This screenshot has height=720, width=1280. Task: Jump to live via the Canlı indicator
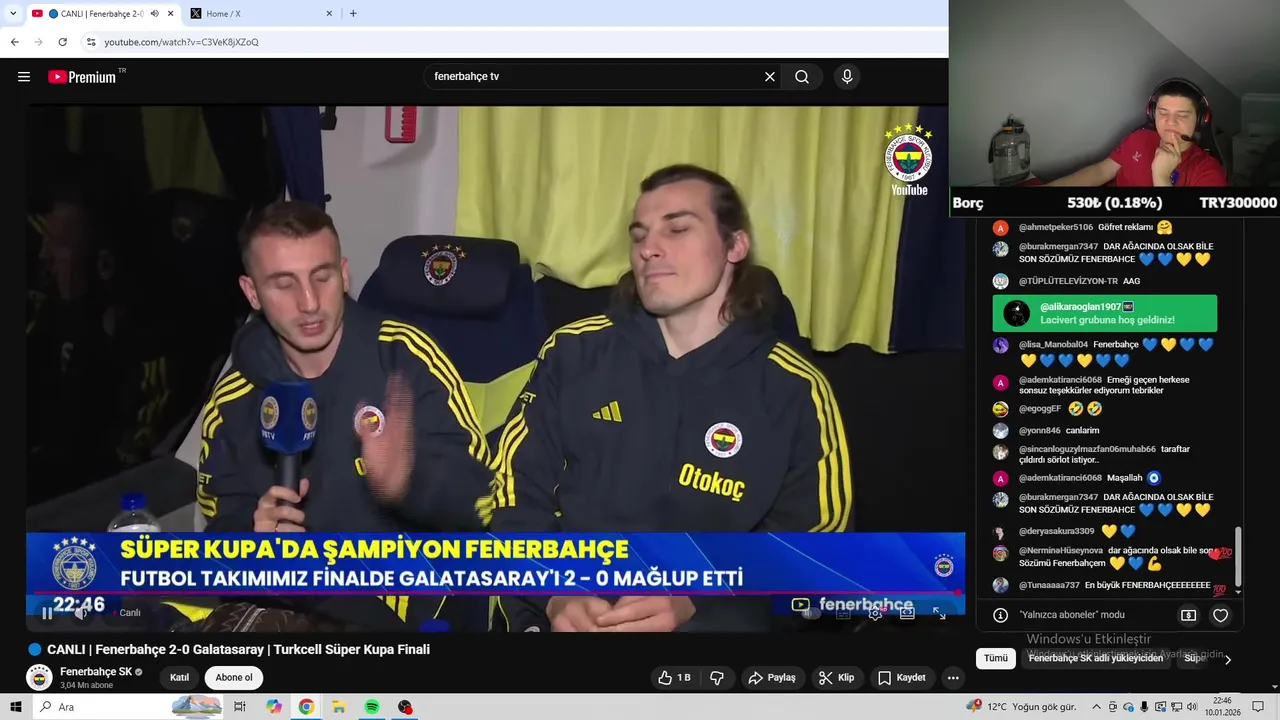(127, 613)
